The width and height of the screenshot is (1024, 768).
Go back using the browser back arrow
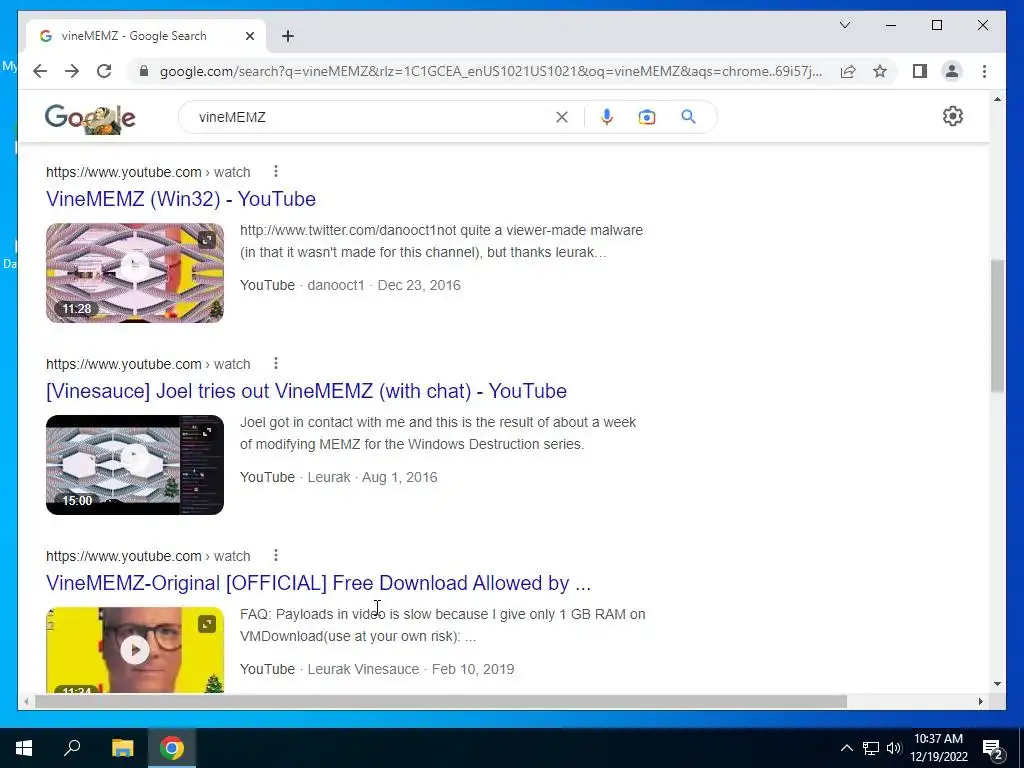40,71
